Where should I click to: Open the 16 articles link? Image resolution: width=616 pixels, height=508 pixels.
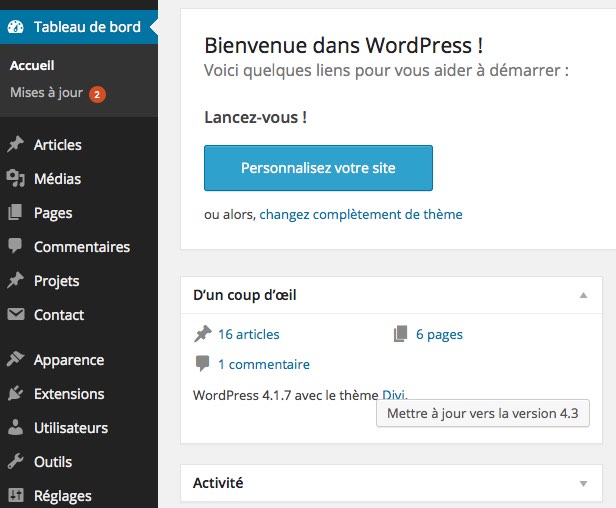249,334
